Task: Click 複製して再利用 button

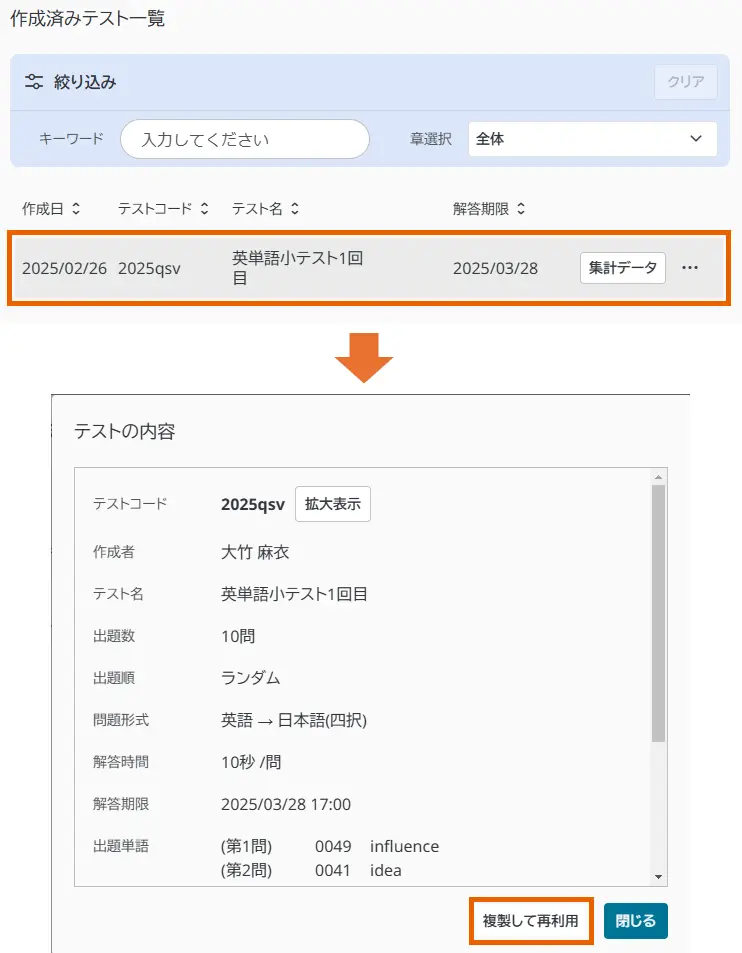Action: 531,921
